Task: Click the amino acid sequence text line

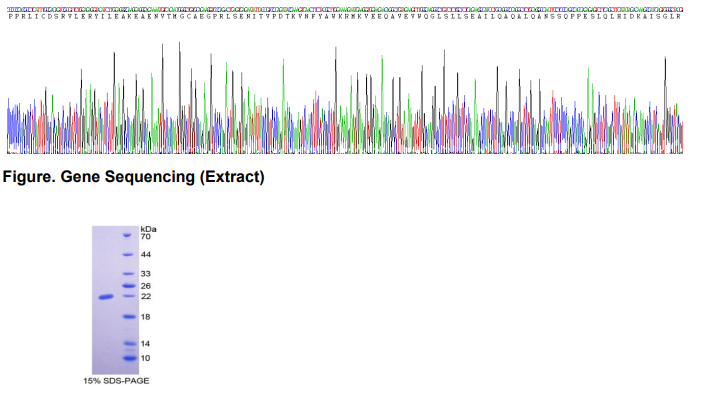Action: click(345, 17)
